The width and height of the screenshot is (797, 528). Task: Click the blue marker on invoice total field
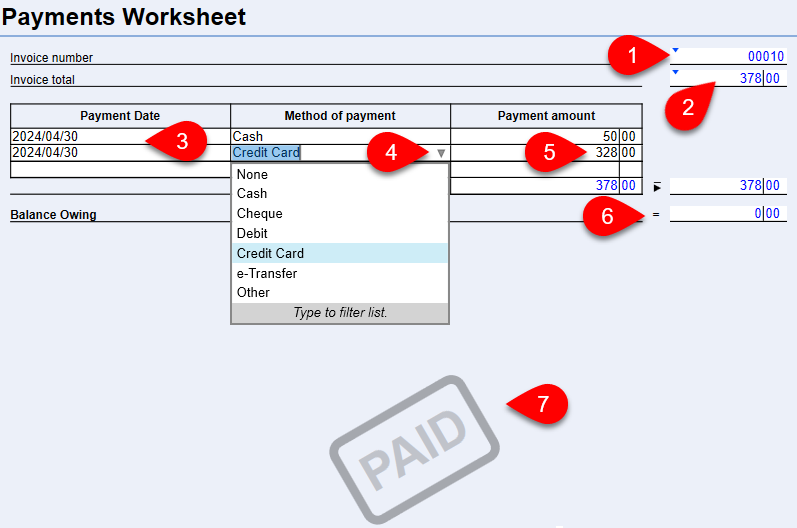pyautogui.click(x=676, y=72)
